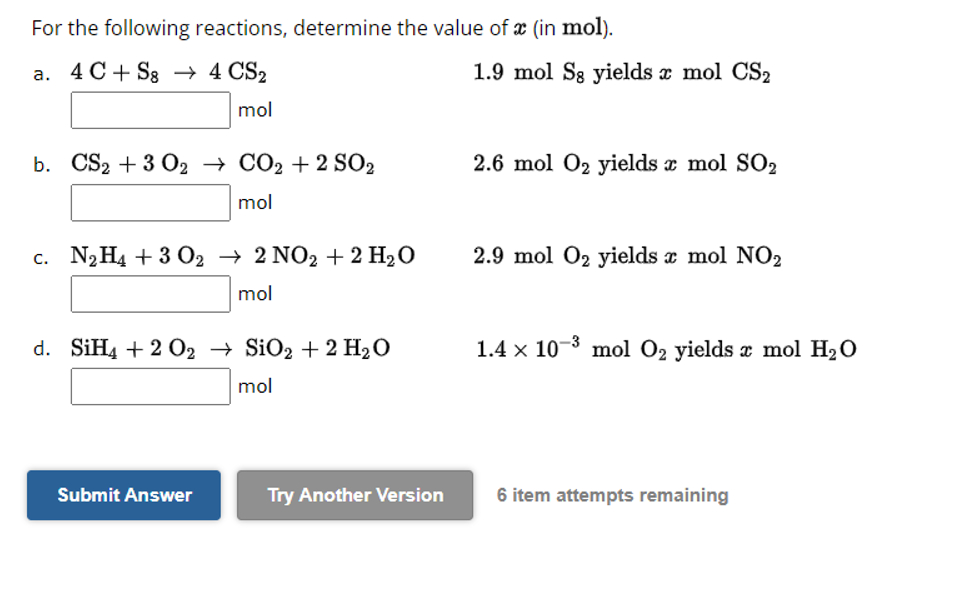This screenshot has width=963, height=612.
Task: Select the mol label beside part c's input
Action: (x=253, y=293)
